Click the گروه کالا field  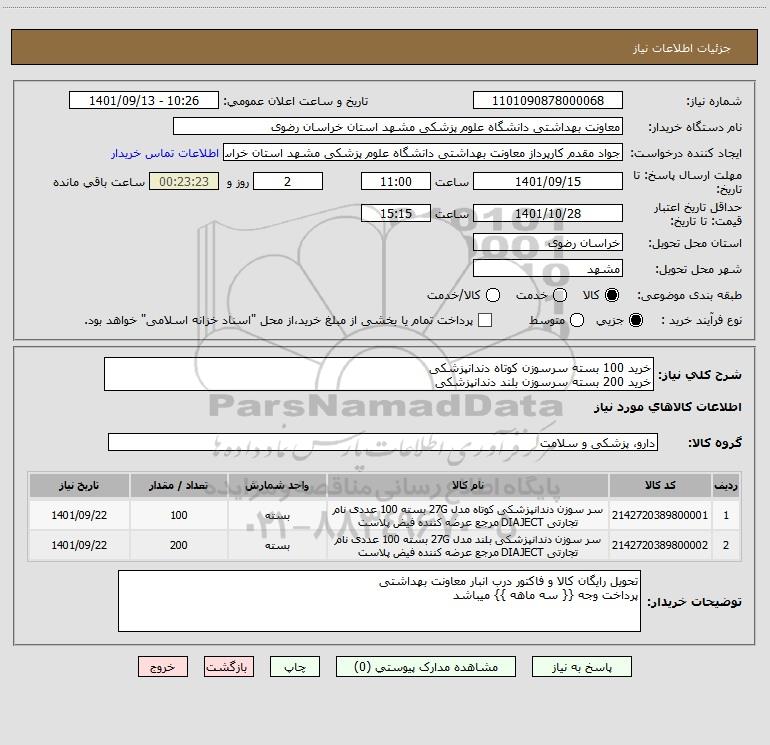[383, 442]
